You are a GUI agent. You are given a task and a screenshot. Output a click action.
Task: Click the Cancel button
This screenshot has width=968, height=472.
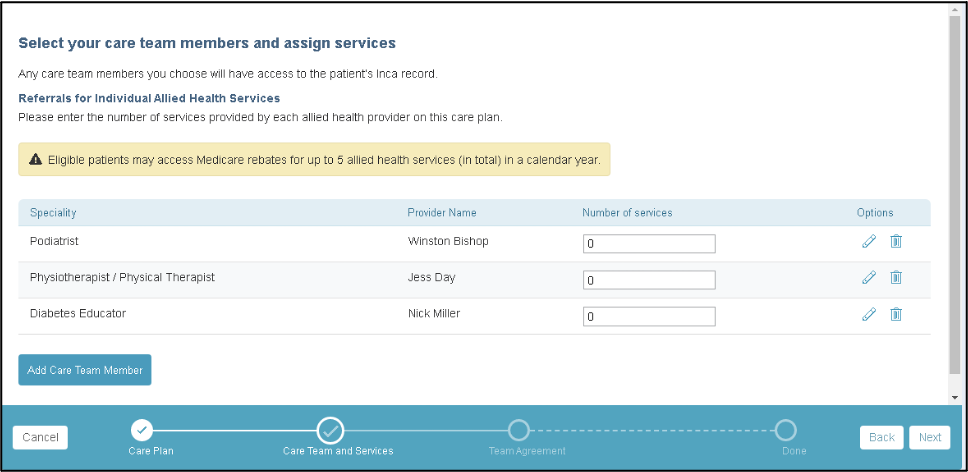(x=40, y=437)
